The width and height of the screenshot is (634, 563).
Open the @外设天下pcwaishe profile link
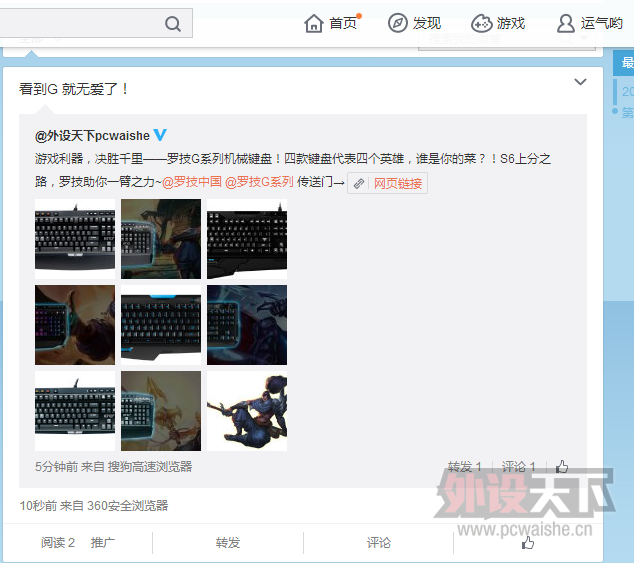[x=92, y=135]
